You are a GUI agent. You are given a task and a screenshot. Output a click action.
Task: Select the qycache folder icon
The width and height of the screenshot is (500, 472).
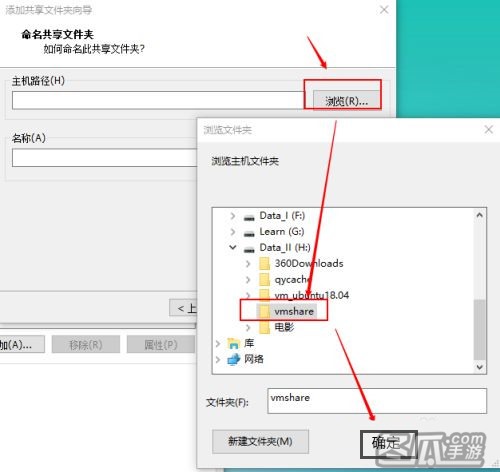pos(264,279)
